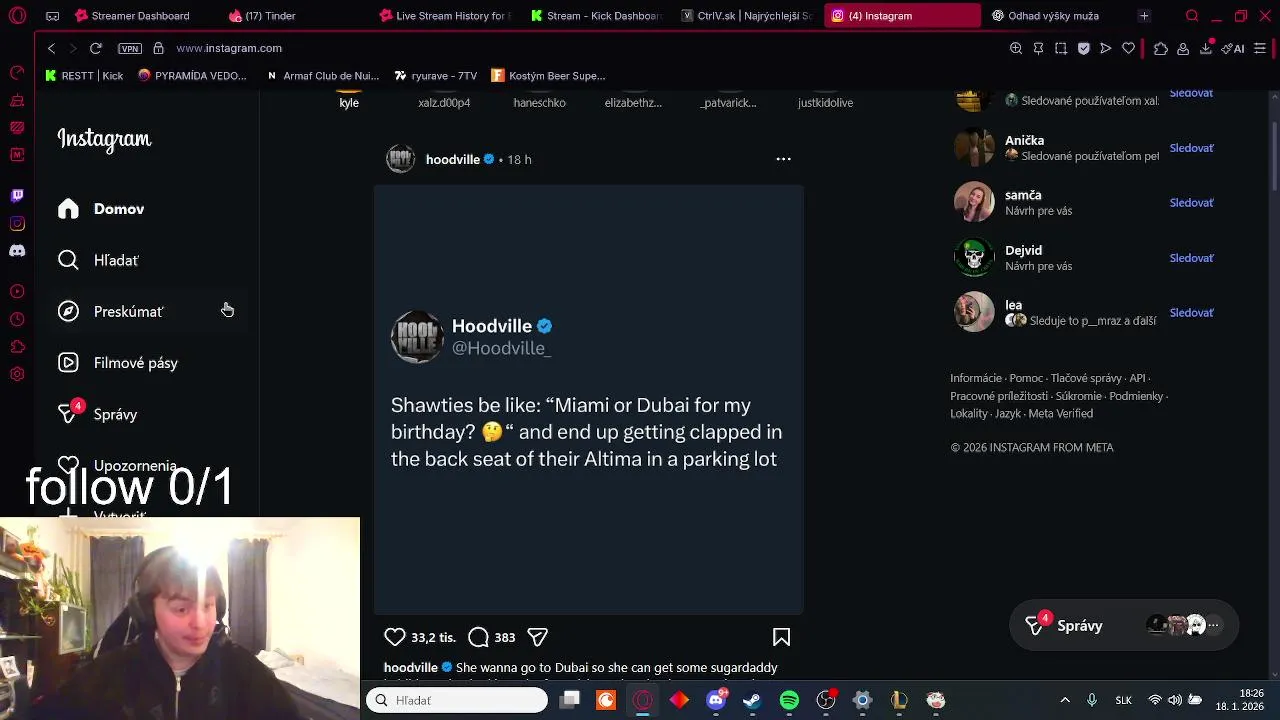Share the post via paper plane icon
Viewport: 1280px width, 720px height.
537,637
